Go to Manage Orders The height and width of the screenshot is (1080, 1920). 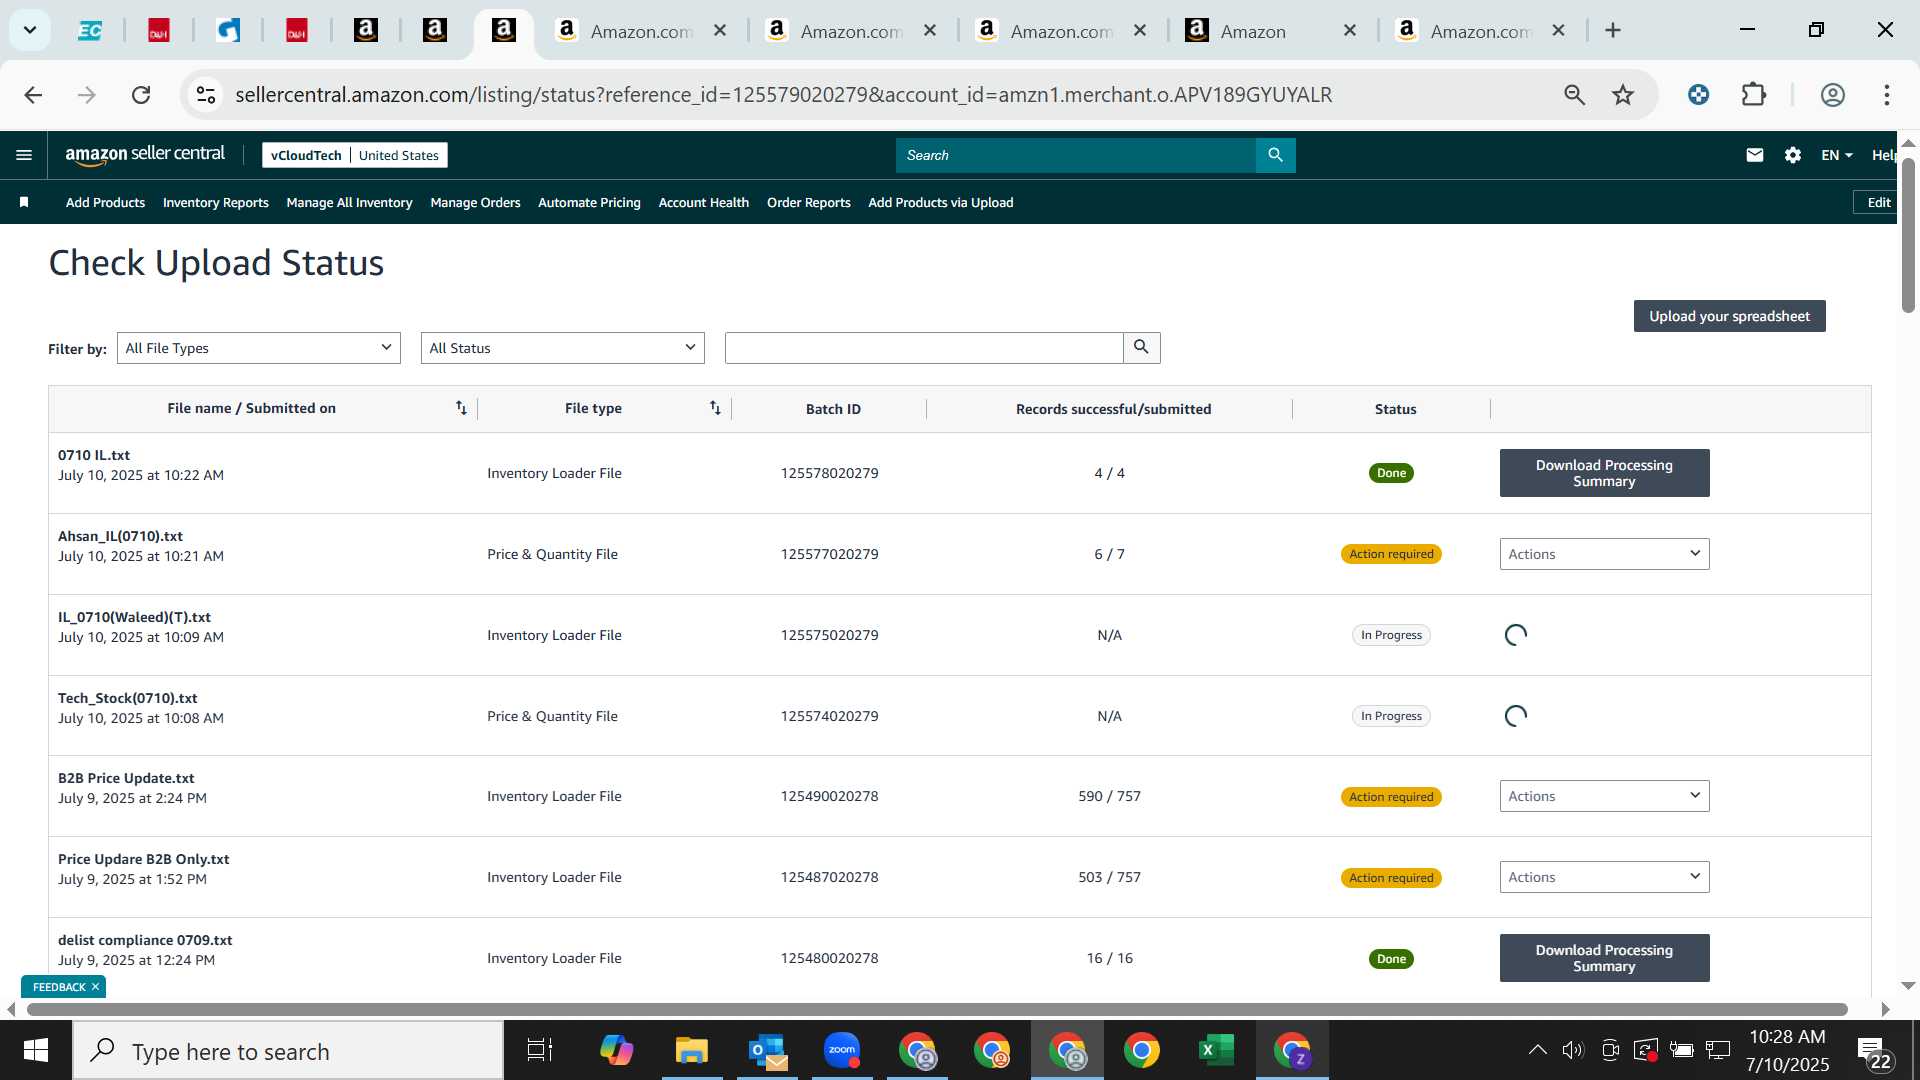[x=475, y=202]
